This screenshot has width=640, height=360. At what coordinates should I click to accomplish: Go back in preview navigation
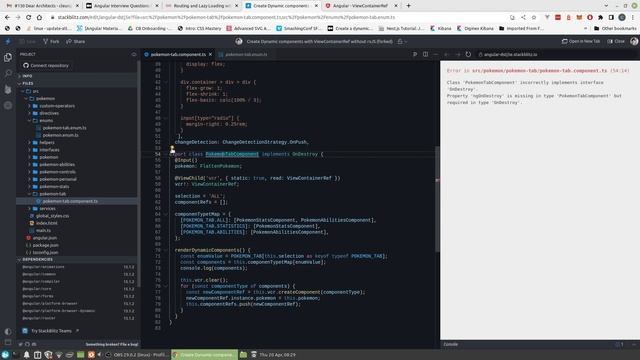point(447,54)
